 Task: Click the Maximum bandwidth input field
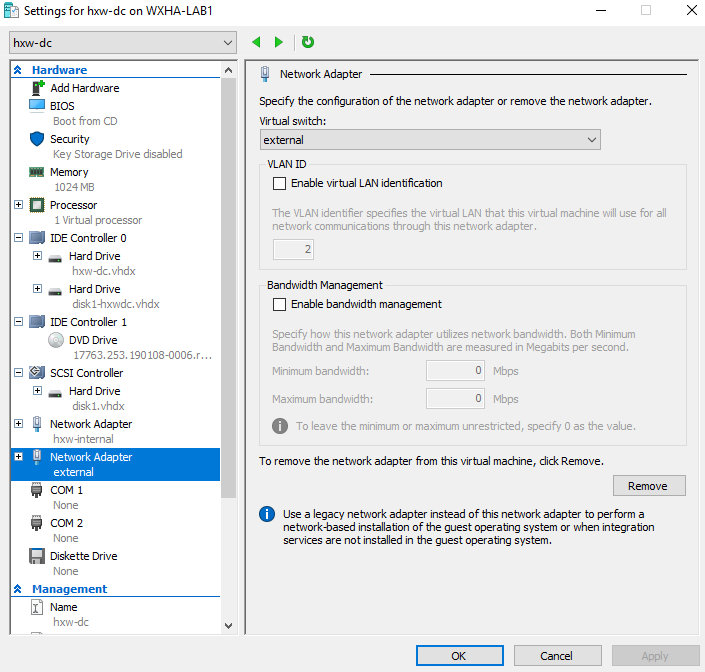455,399
